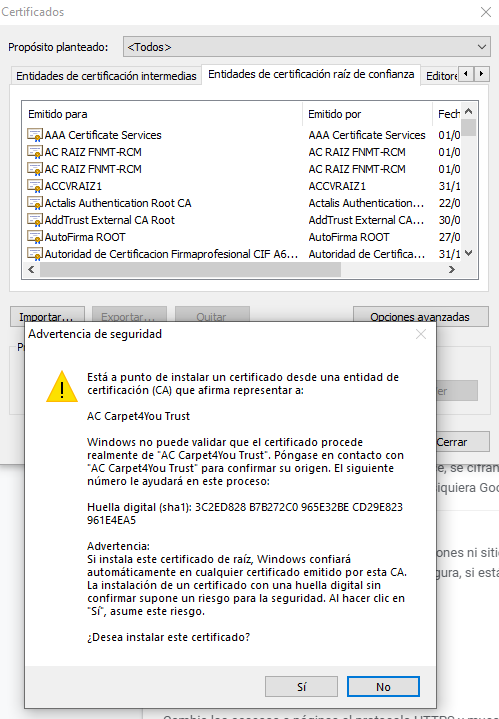Click the certificate icon beside AAA Certificate Services
The image size is (499, 719).
[35, 135]
